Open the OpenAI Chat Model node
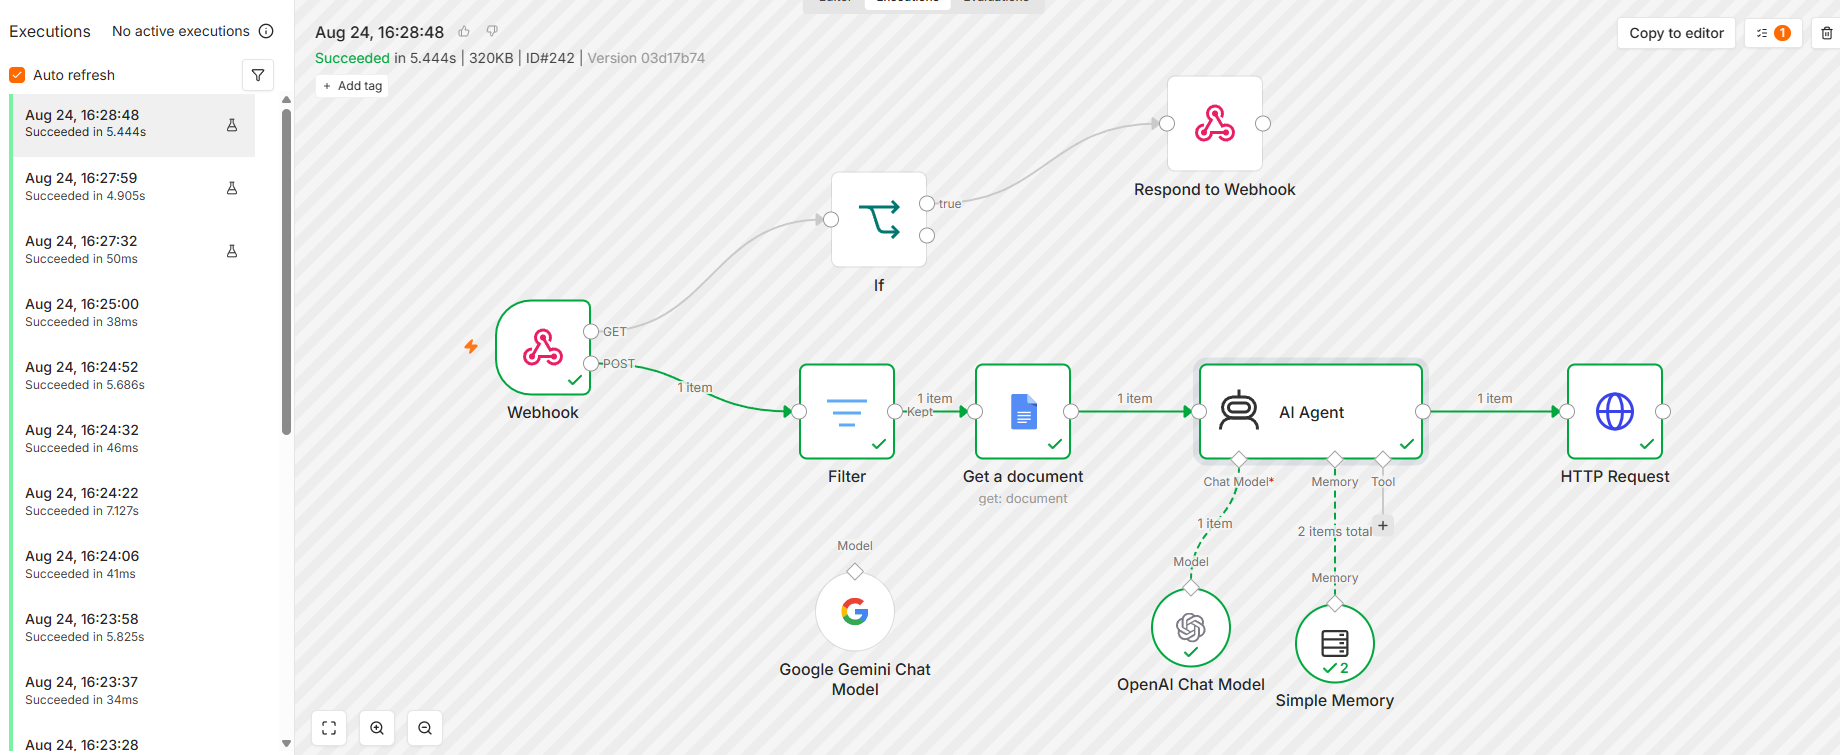Screen dimensions: 1840x755 click(1191, 627)
